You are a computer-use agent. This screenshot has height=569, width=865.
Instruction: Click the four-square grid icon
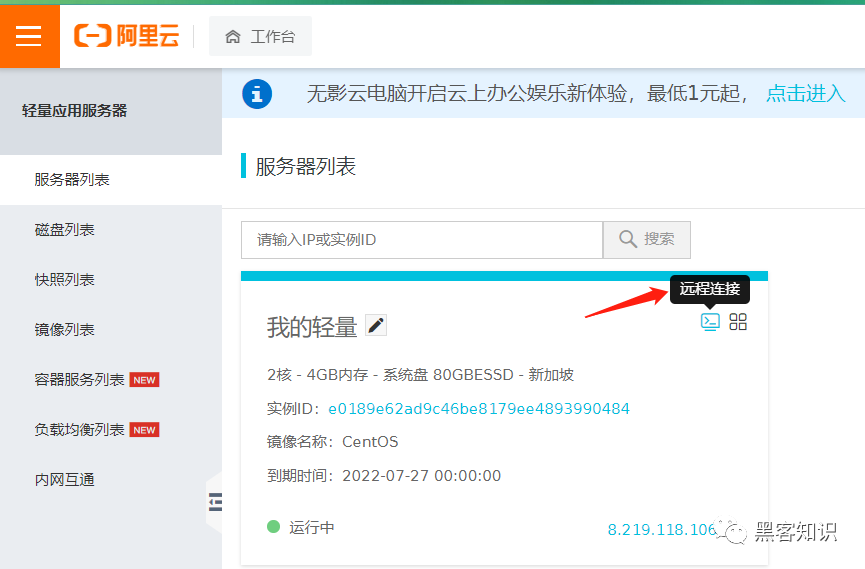[738, 322]
